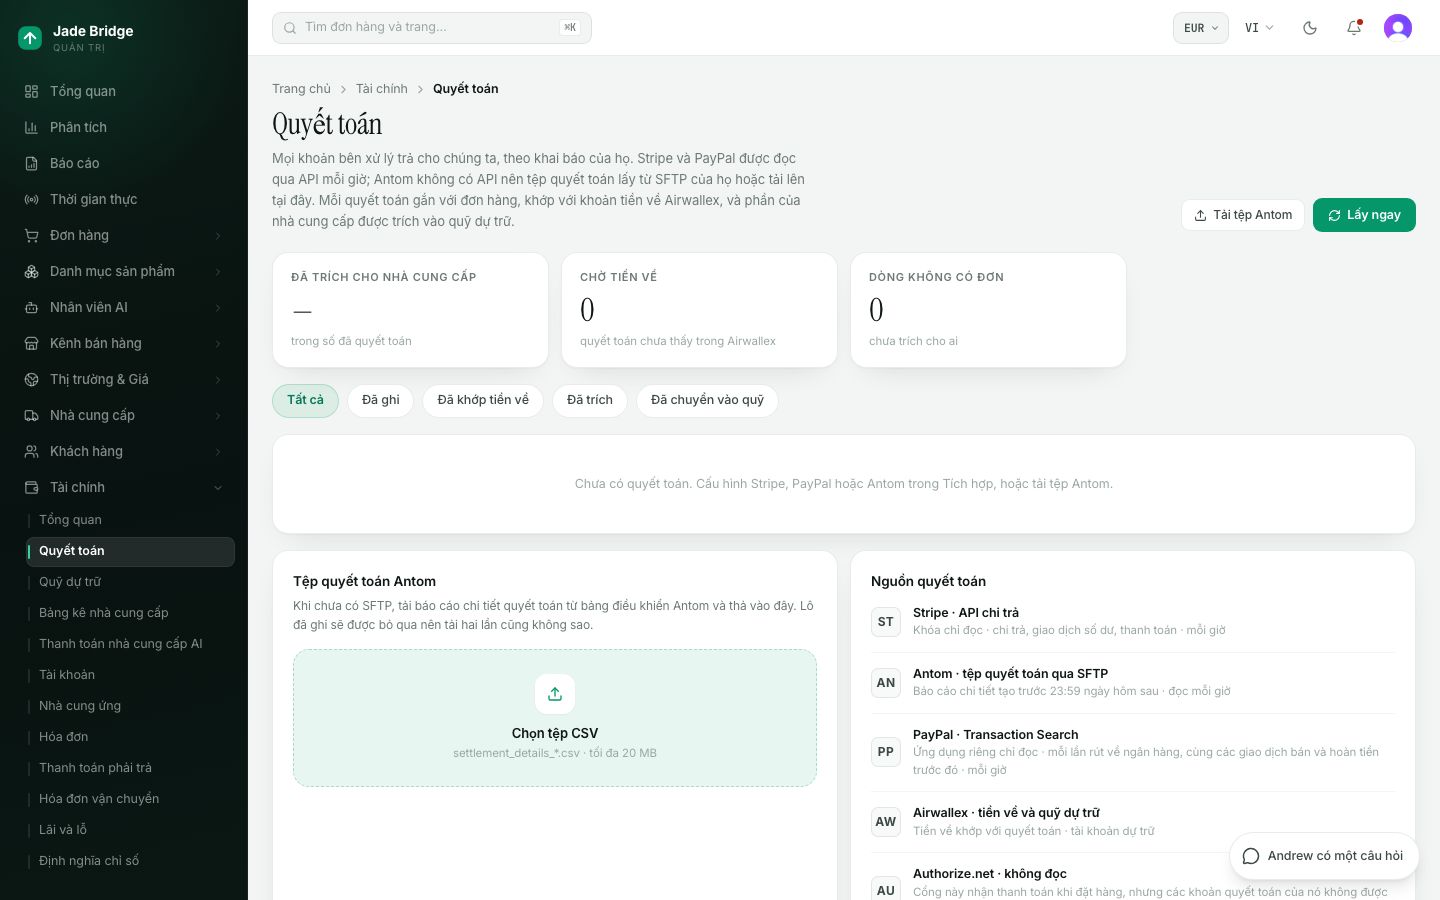Open Andrew có một câu hỏi chat
Screen dimensions: 1440x900
point(1324,856)
